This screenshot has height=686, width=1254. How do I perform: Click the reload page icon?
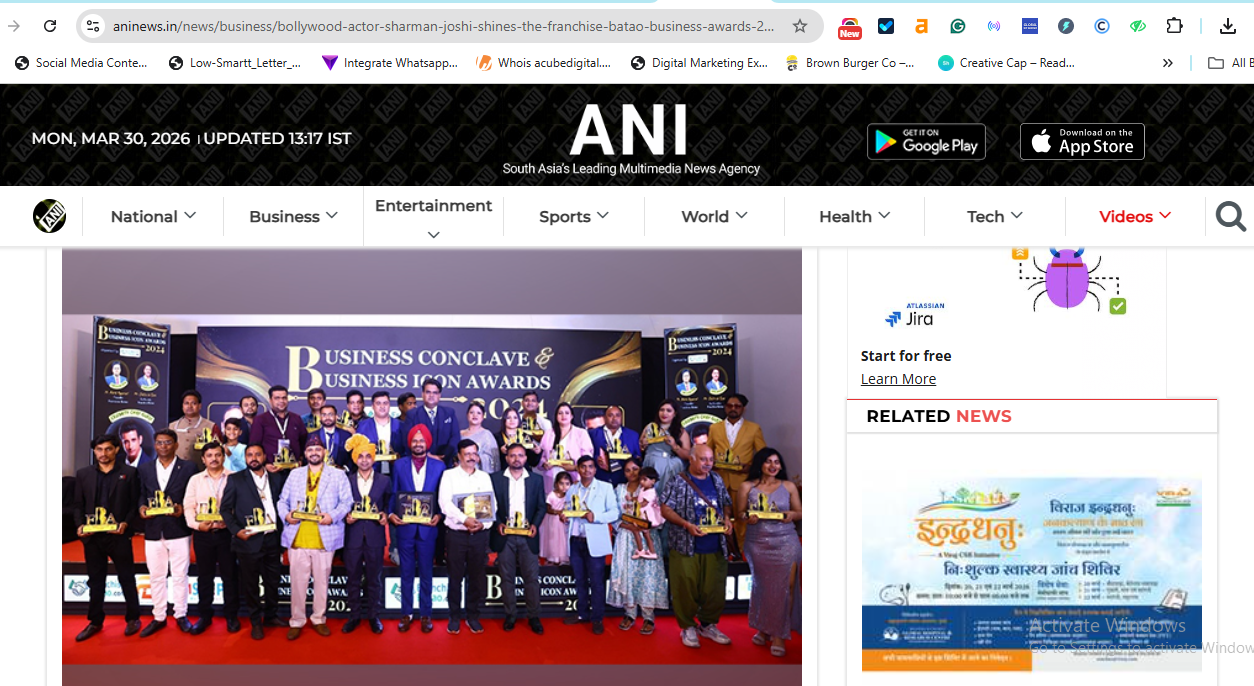[x=49, y=25]
